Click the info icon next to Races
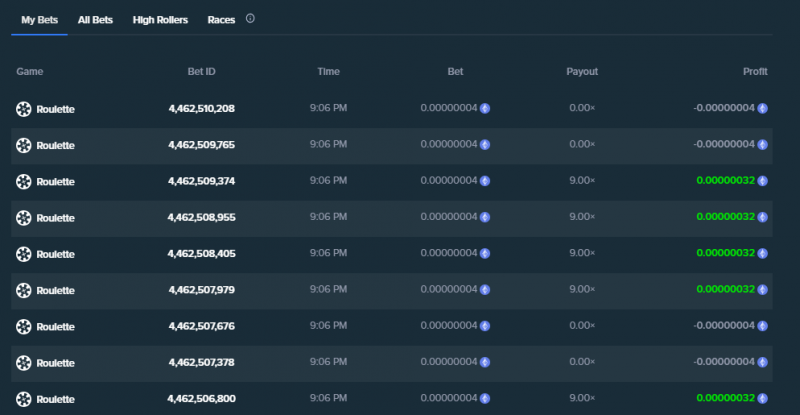The image size is (800, 415). [x=250, y=18]
